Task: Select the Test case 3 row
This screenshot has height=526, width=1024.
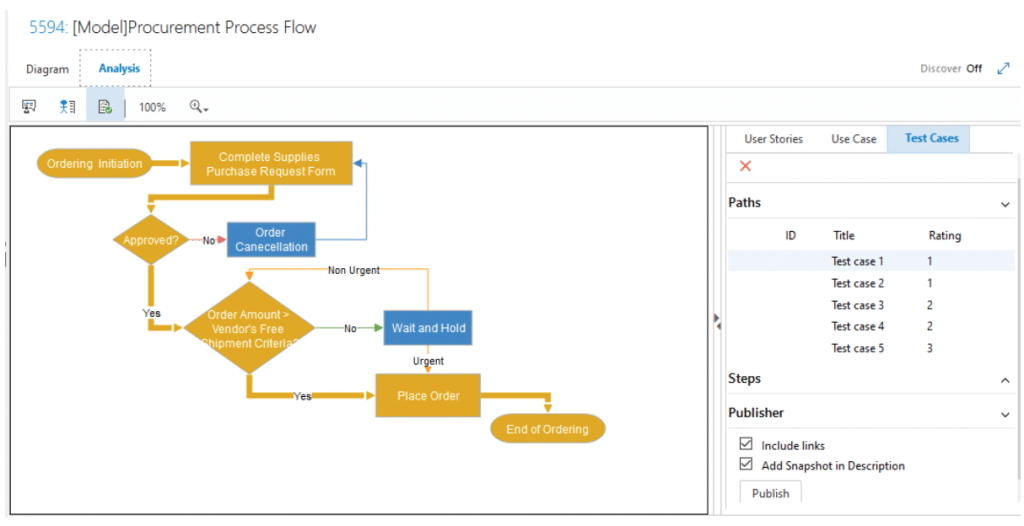Action: coord(871,305)
